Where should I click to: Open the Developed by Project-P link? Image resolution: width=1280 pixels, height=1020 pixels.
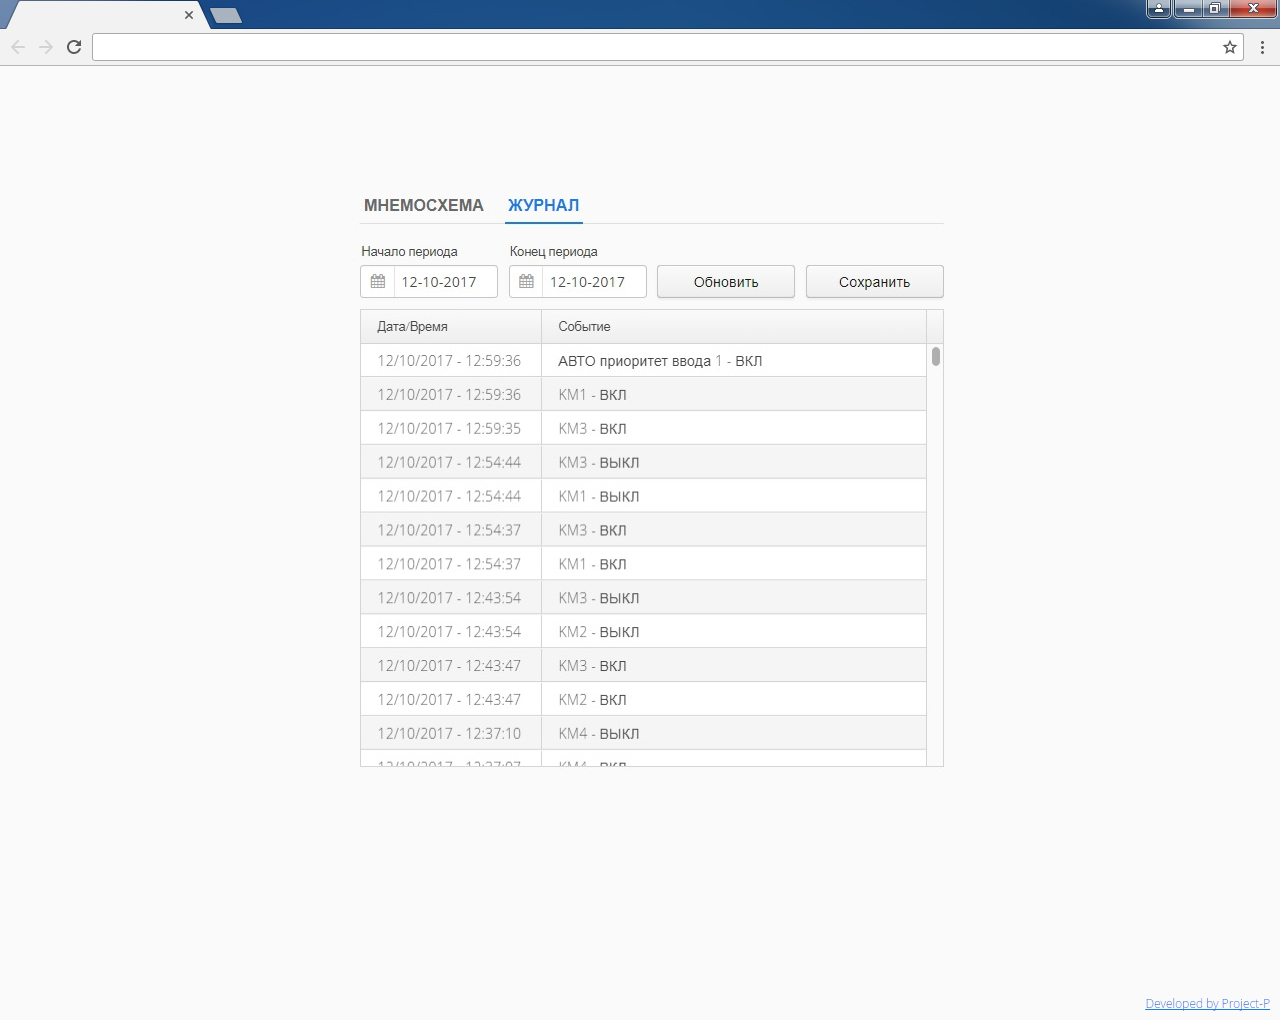point(1207,1004)
